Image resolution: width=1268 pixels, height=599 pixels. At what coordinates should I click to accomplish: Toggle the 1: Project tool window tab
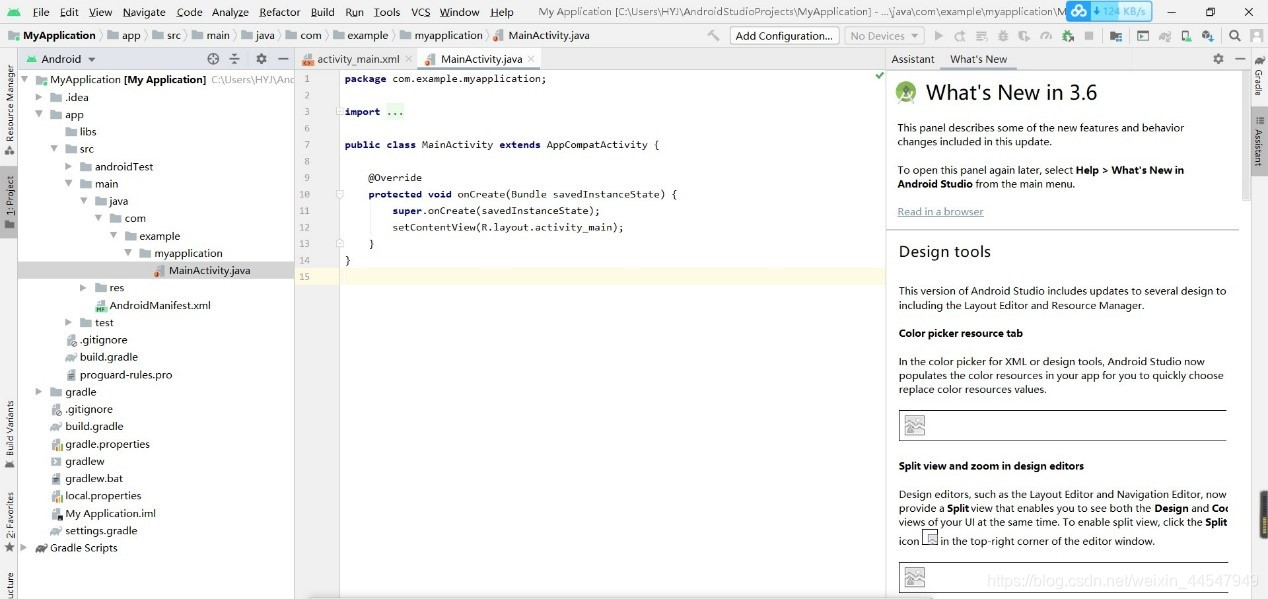[9, 203]
